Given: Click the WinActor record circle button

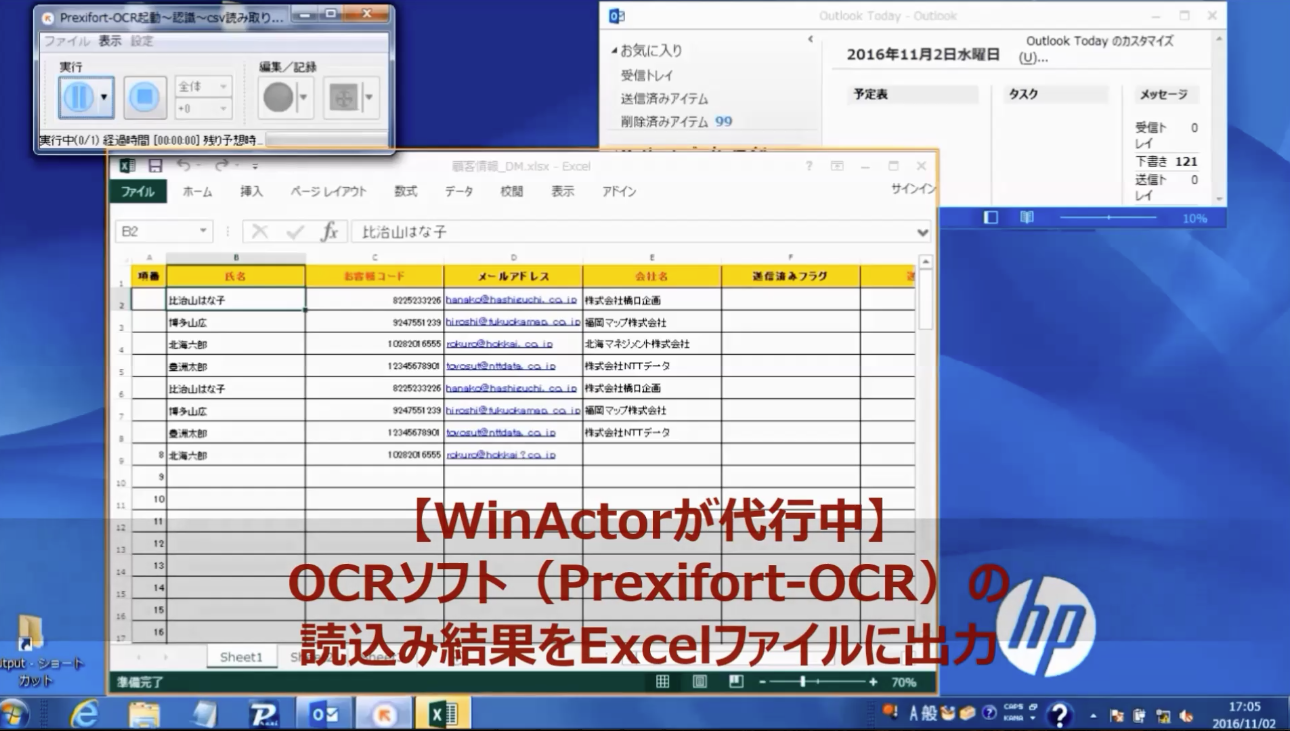Looking at the screenshot, I should click(278, 97).
